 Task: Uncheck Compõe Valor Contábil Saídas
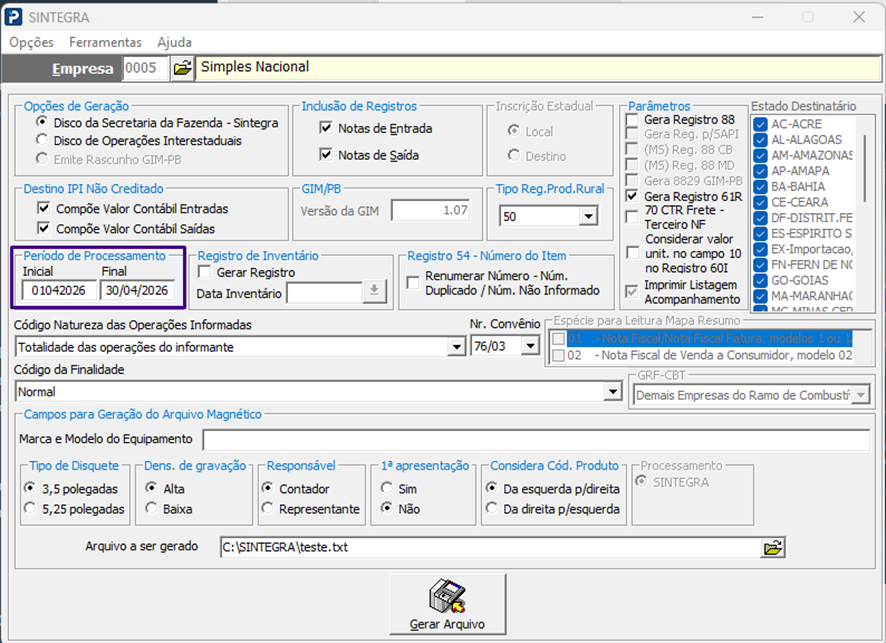coord(43,228)
